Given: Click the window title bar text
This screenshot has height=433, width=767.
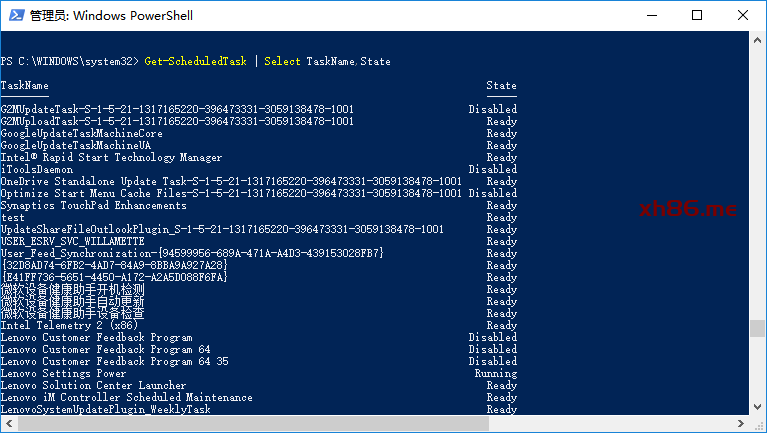Looking at the screenshot, I should pyautogui.click(x=111, y=16).
